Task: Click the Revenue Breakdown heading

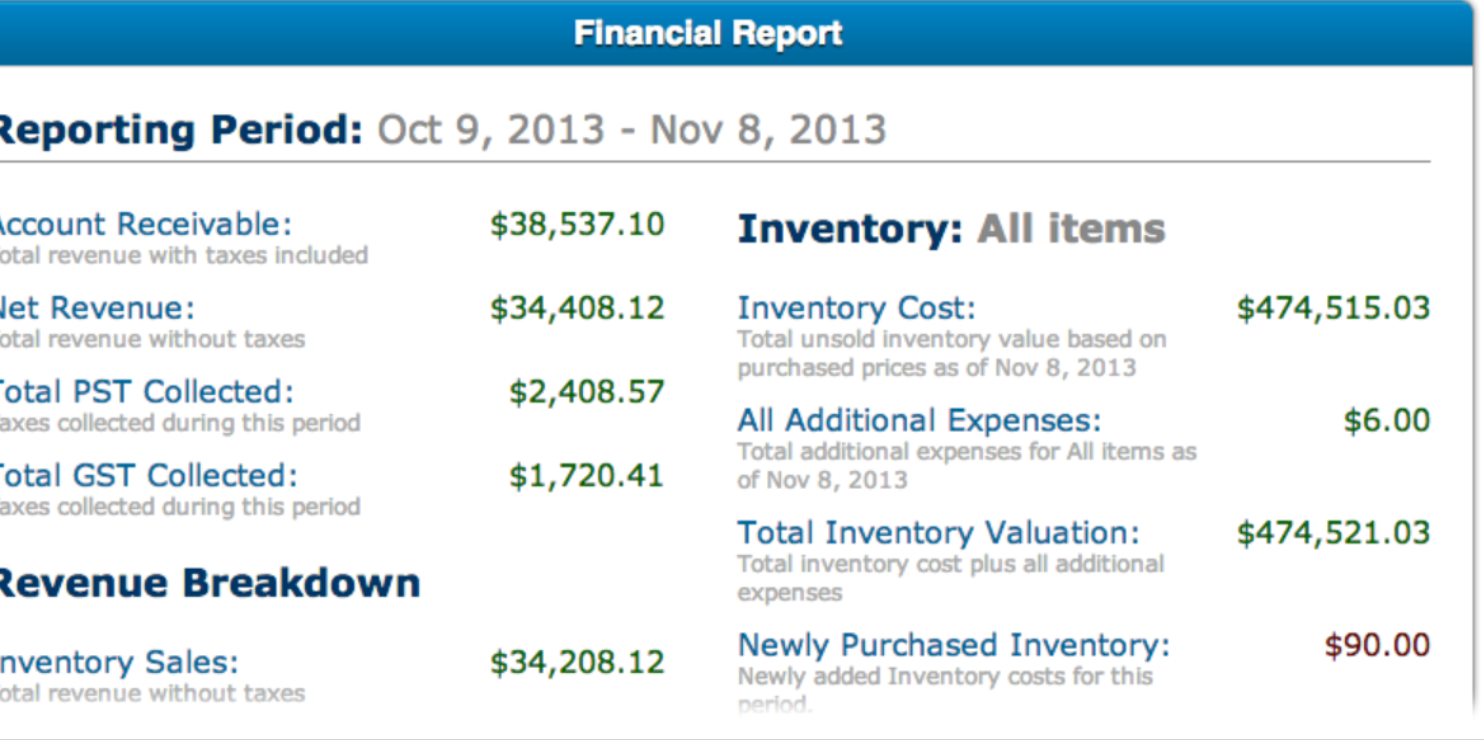Action: pos(208,583)
